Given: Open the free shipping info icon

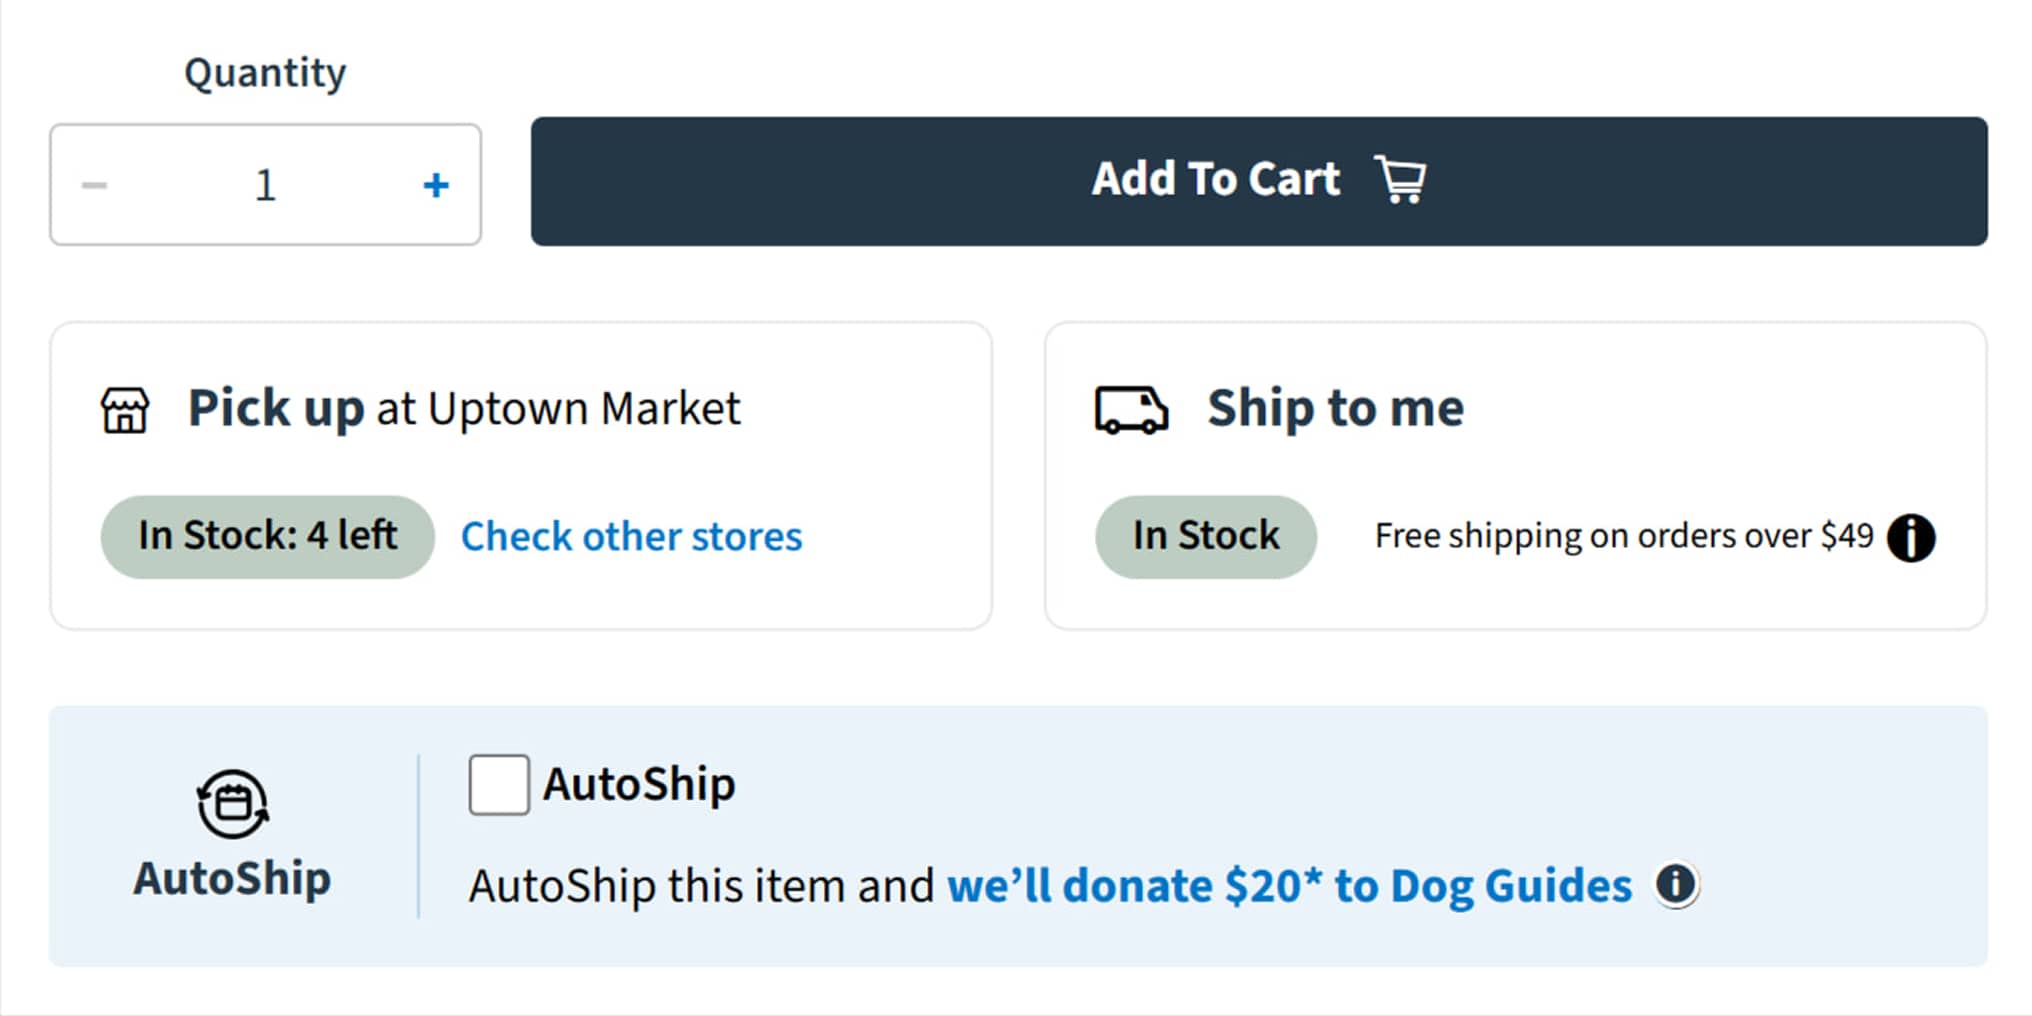Looking at the screenshot, I should 1911,538.
